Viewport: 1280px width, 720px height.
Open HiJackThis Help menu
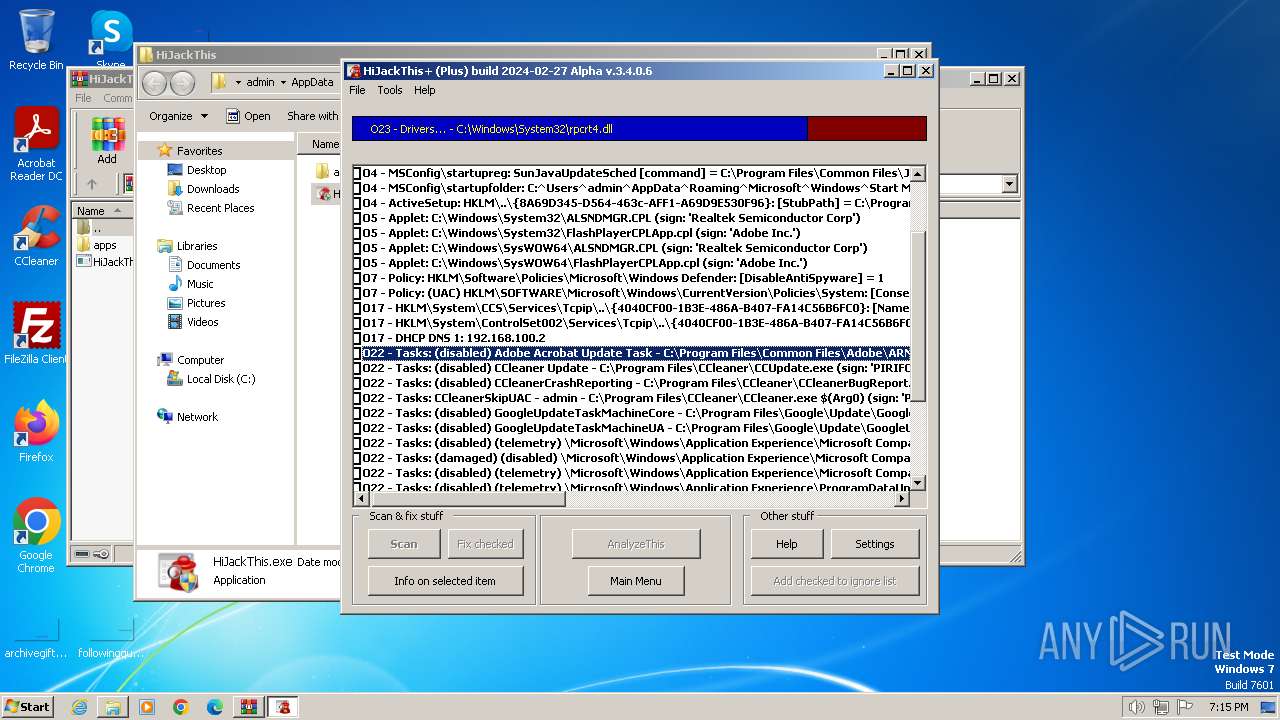pyautogui.click(x=425, y=90)
